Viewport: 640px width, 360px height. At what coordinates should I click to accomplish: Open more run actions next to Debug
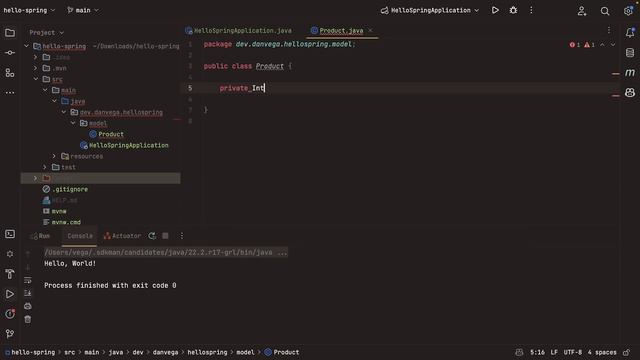(x=531, y=10)
